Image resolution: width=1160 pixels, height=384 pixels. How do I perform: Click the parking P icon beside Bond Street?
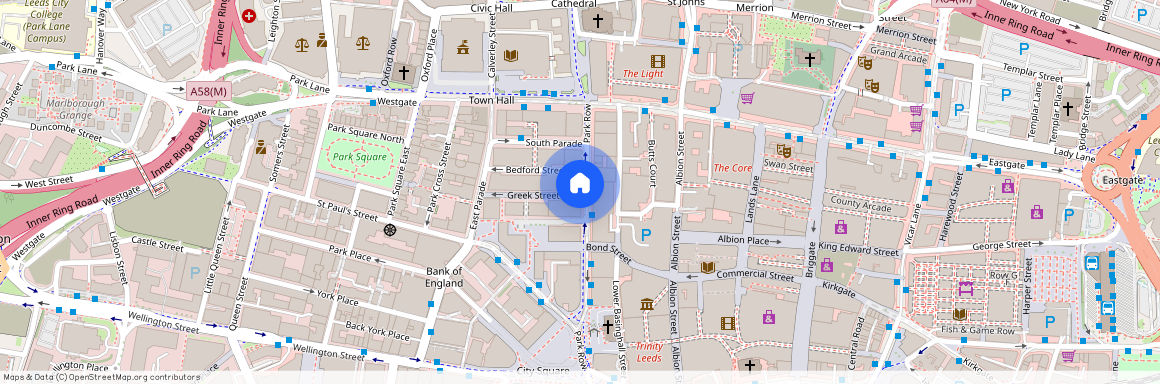click(646, 235)
